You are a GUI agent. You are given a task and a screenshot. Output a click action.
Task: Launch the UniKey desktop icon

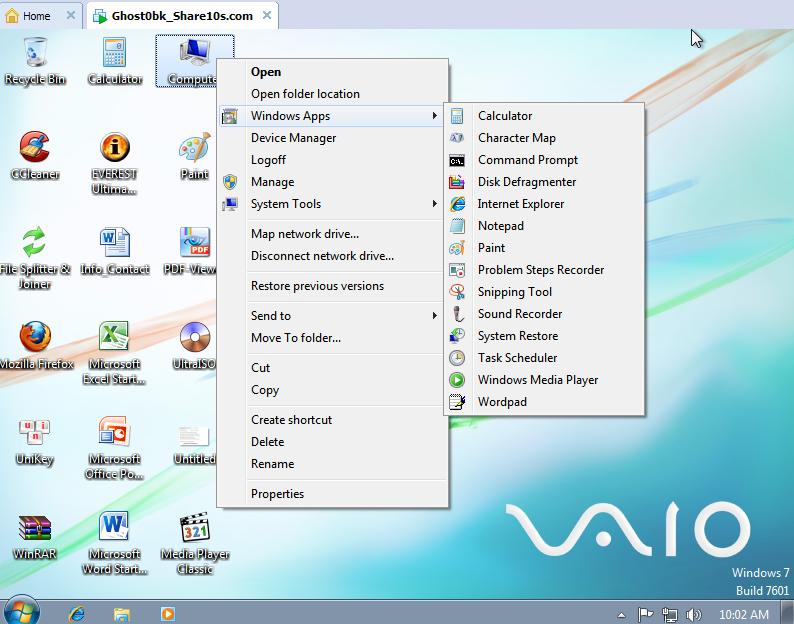(x=34, y=441)
